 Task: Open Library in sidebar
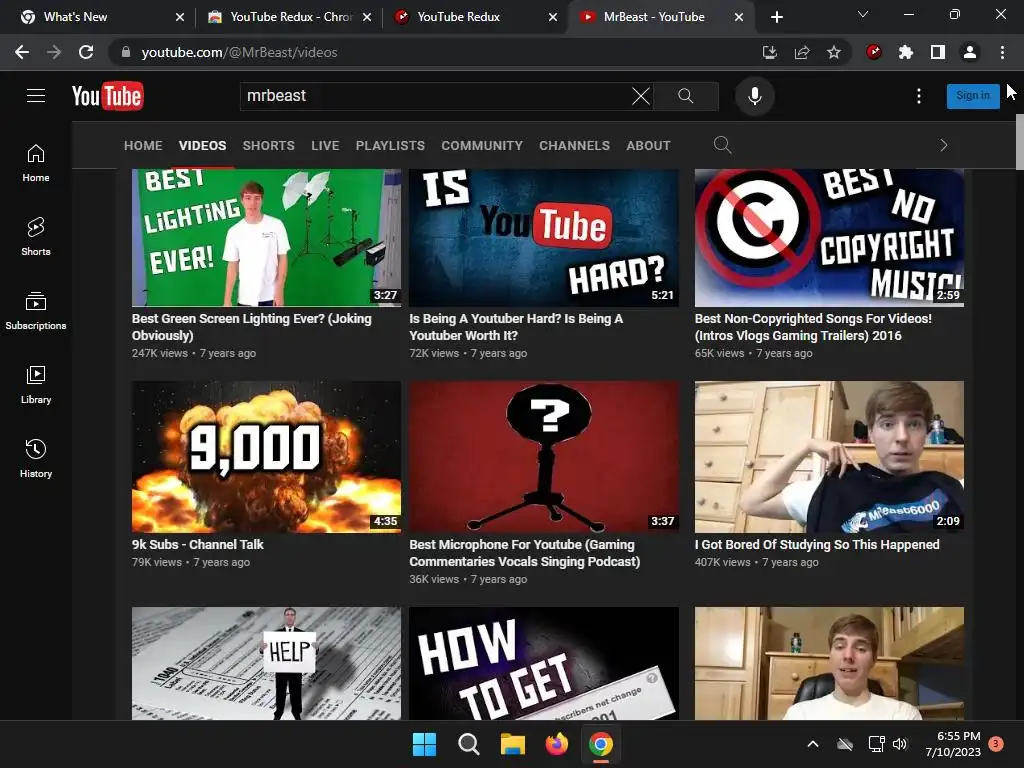click(x=36, y=385)
